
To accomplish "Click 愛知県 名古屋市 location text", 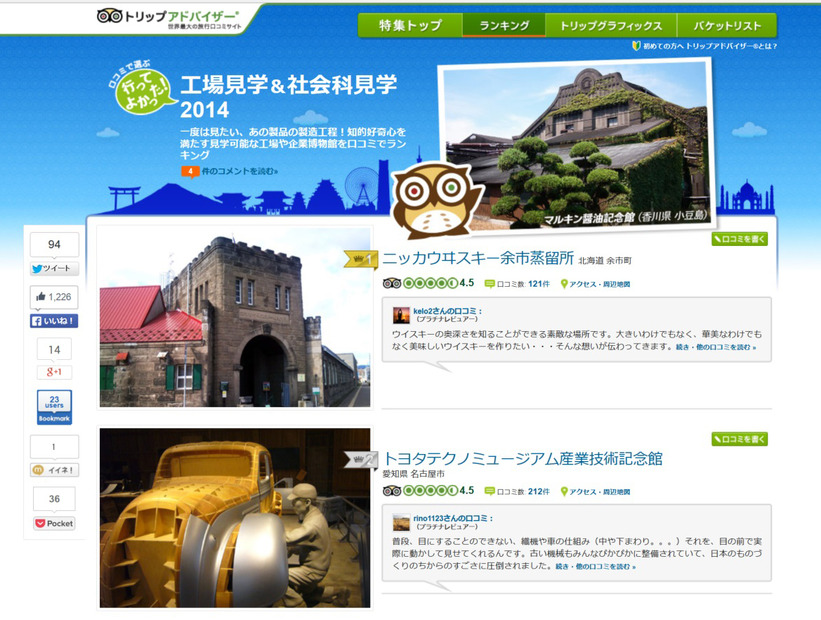I will [414, 474].
